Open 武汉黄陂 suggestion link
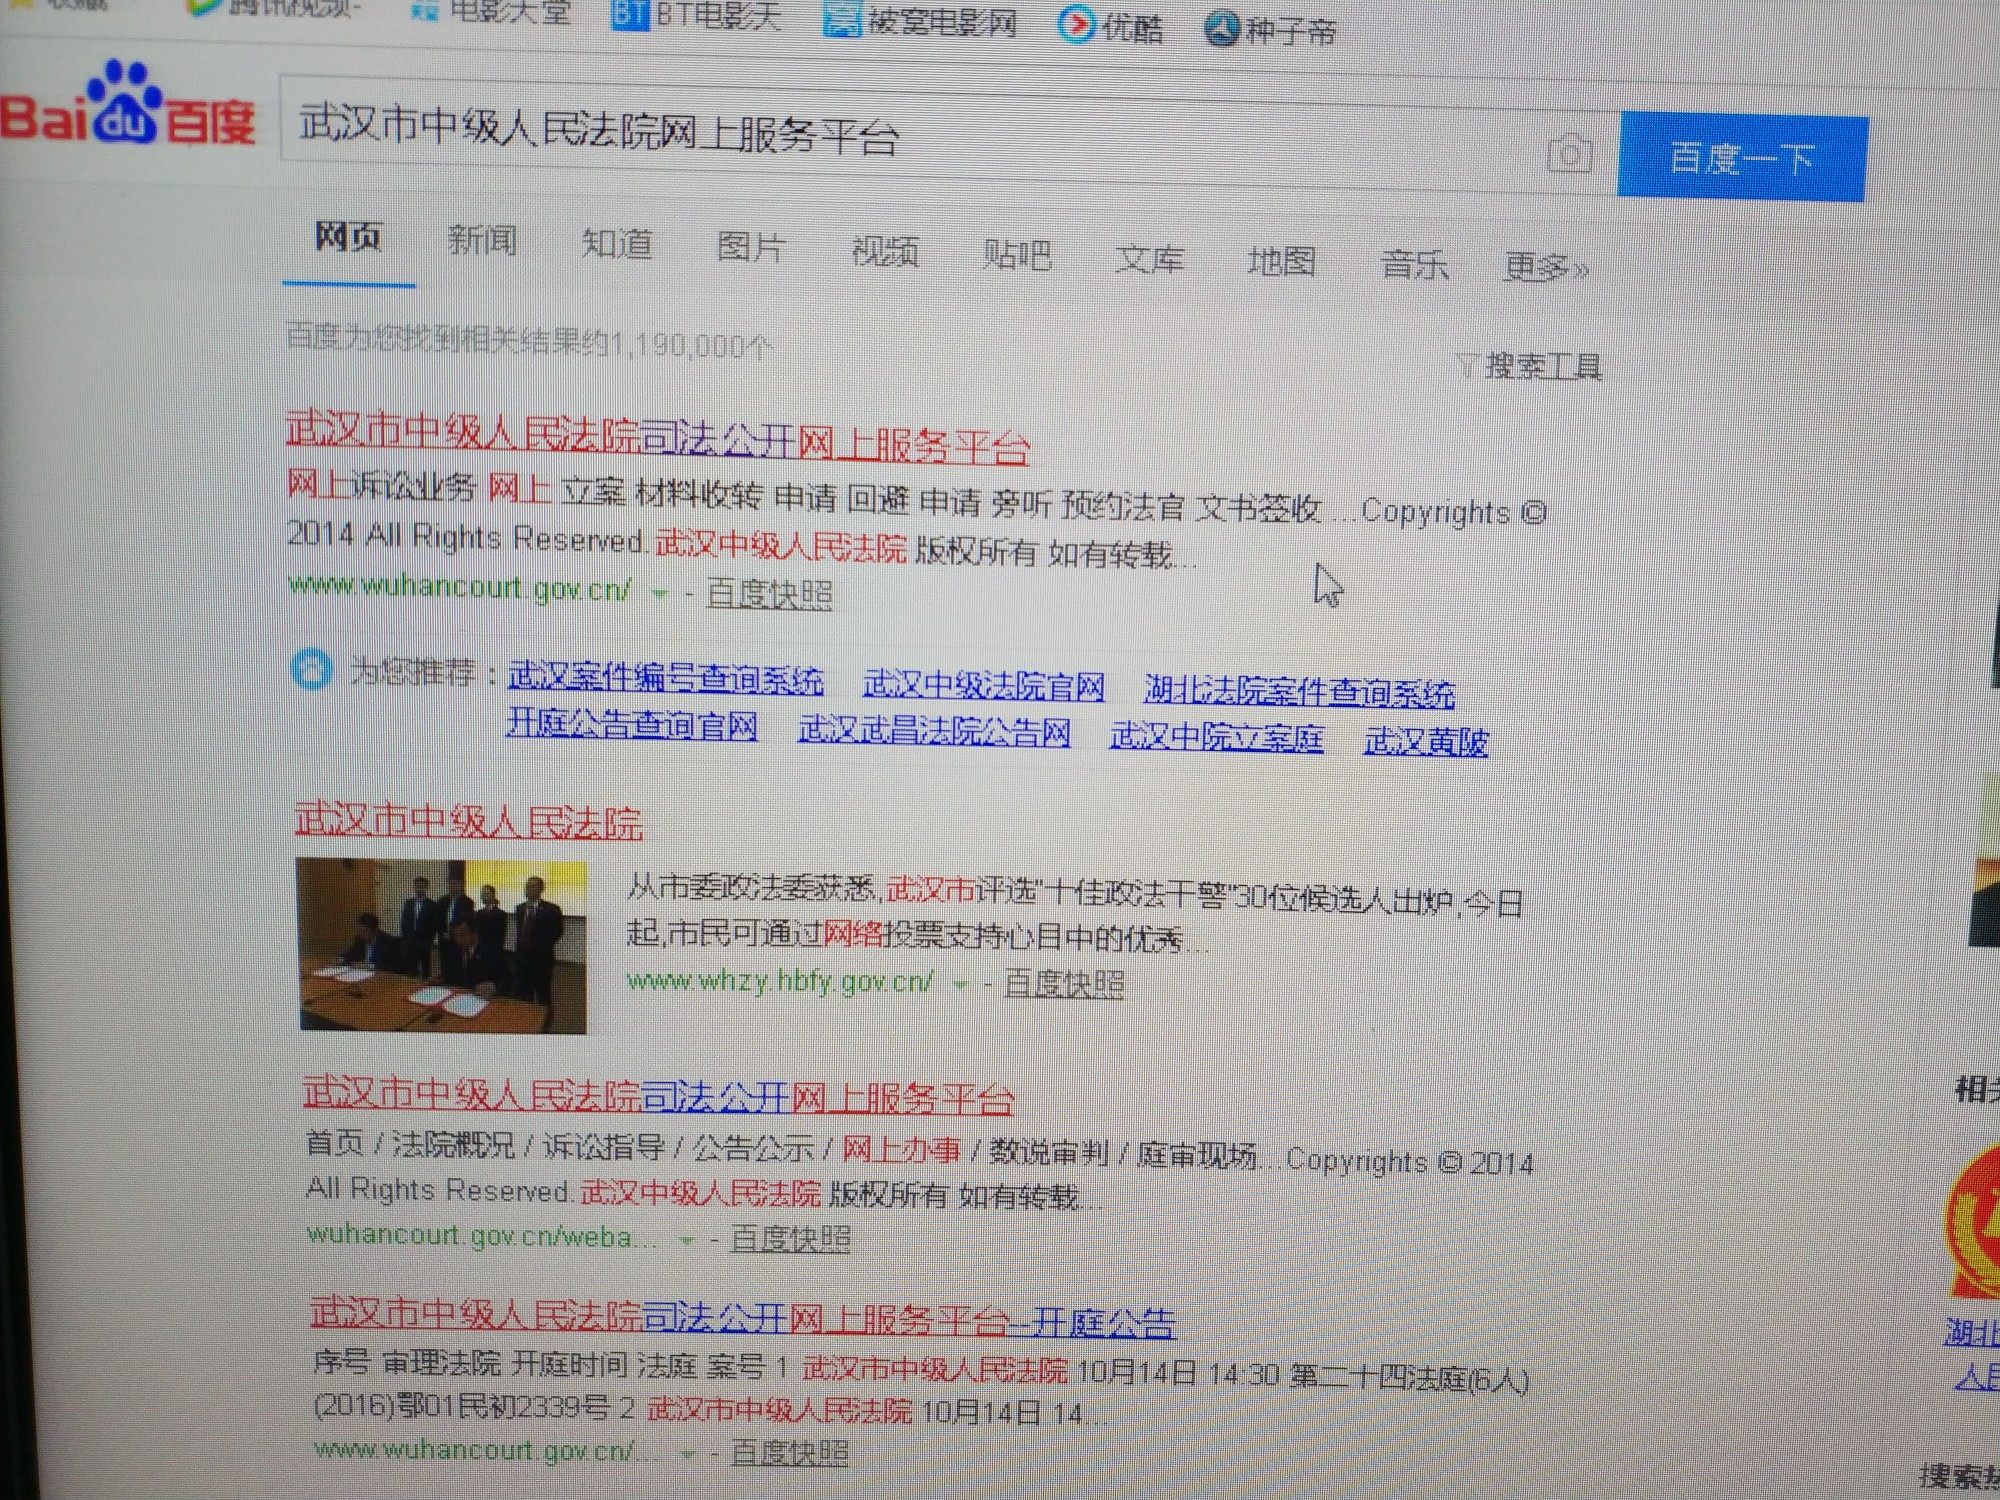2000x1500 pixels. coord(1427,741)
